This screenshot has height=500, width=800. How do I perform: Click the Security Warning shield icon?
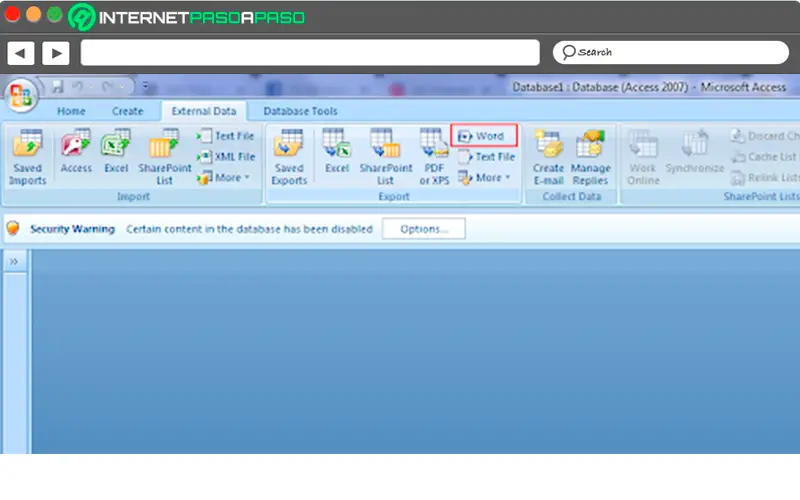(13, 228)
